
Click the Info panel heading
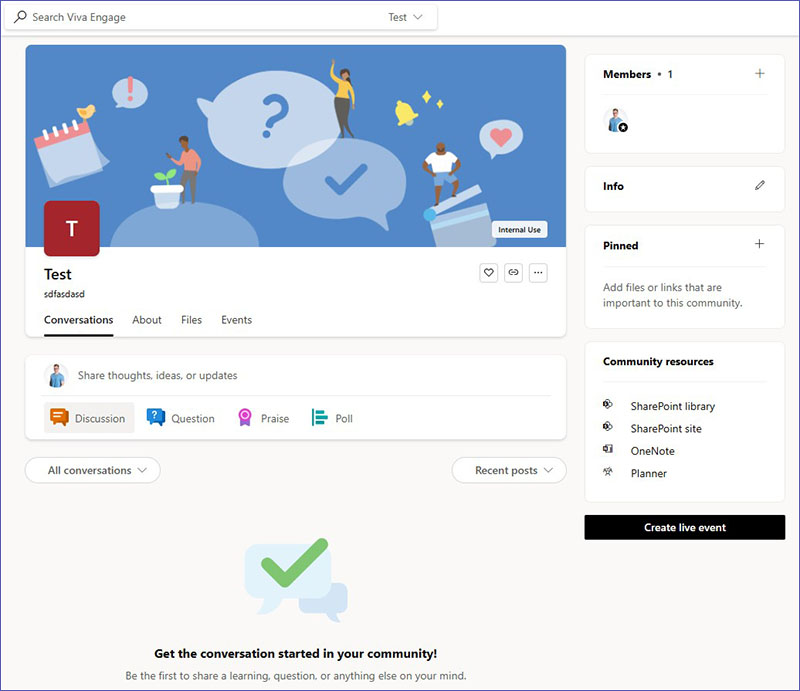613,186
